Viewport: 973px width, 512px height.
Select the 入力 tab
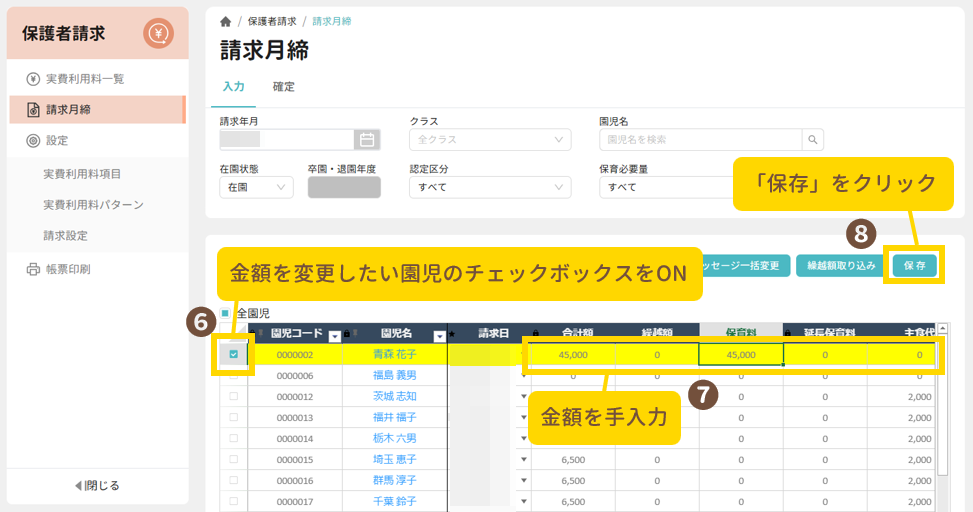233,87
